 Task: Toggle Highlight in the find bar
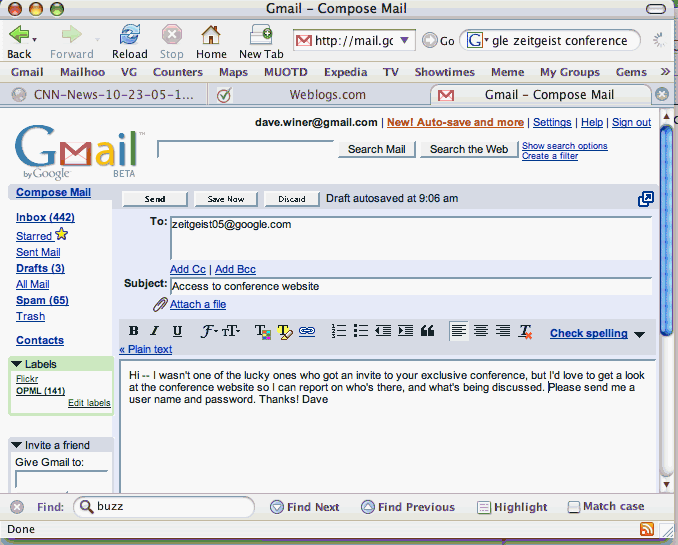511,507
